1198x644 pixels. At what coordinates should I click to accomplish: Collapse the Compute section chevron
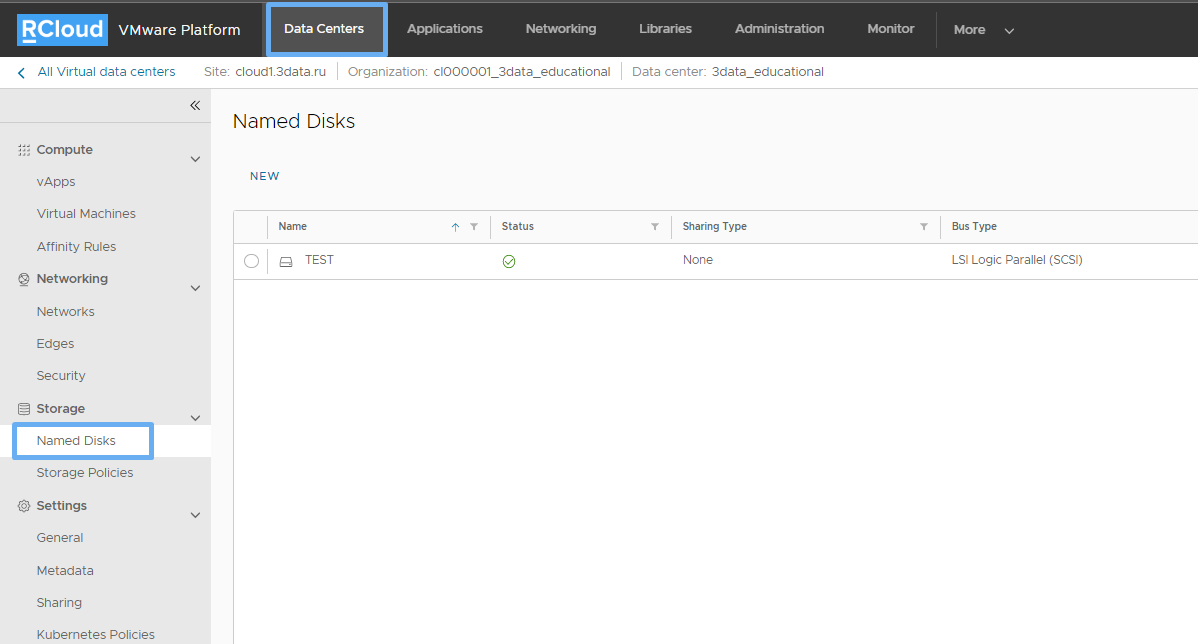pyautogui.click(x=195, y=159)
